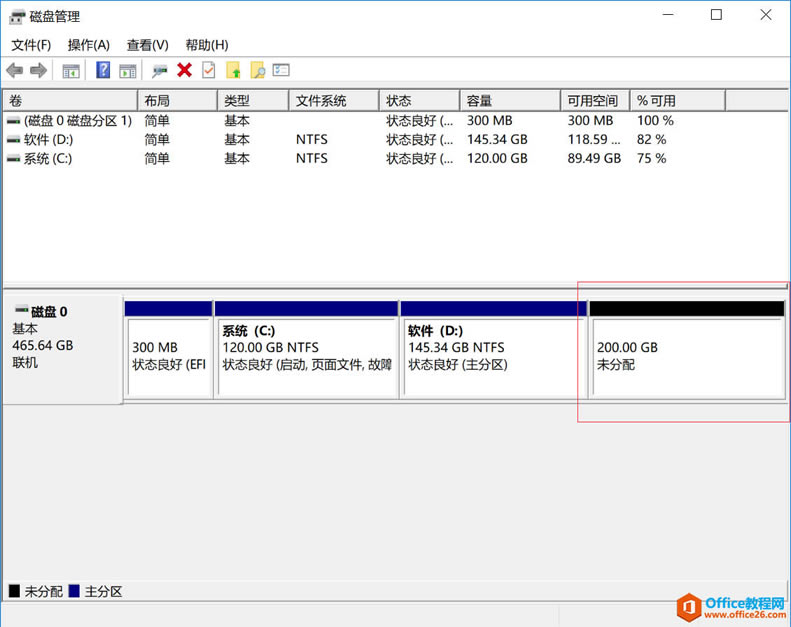This screenshot has height=627, width=791.
Task: Sort by the 类型 column header
Action: click(x=253, y=100)
